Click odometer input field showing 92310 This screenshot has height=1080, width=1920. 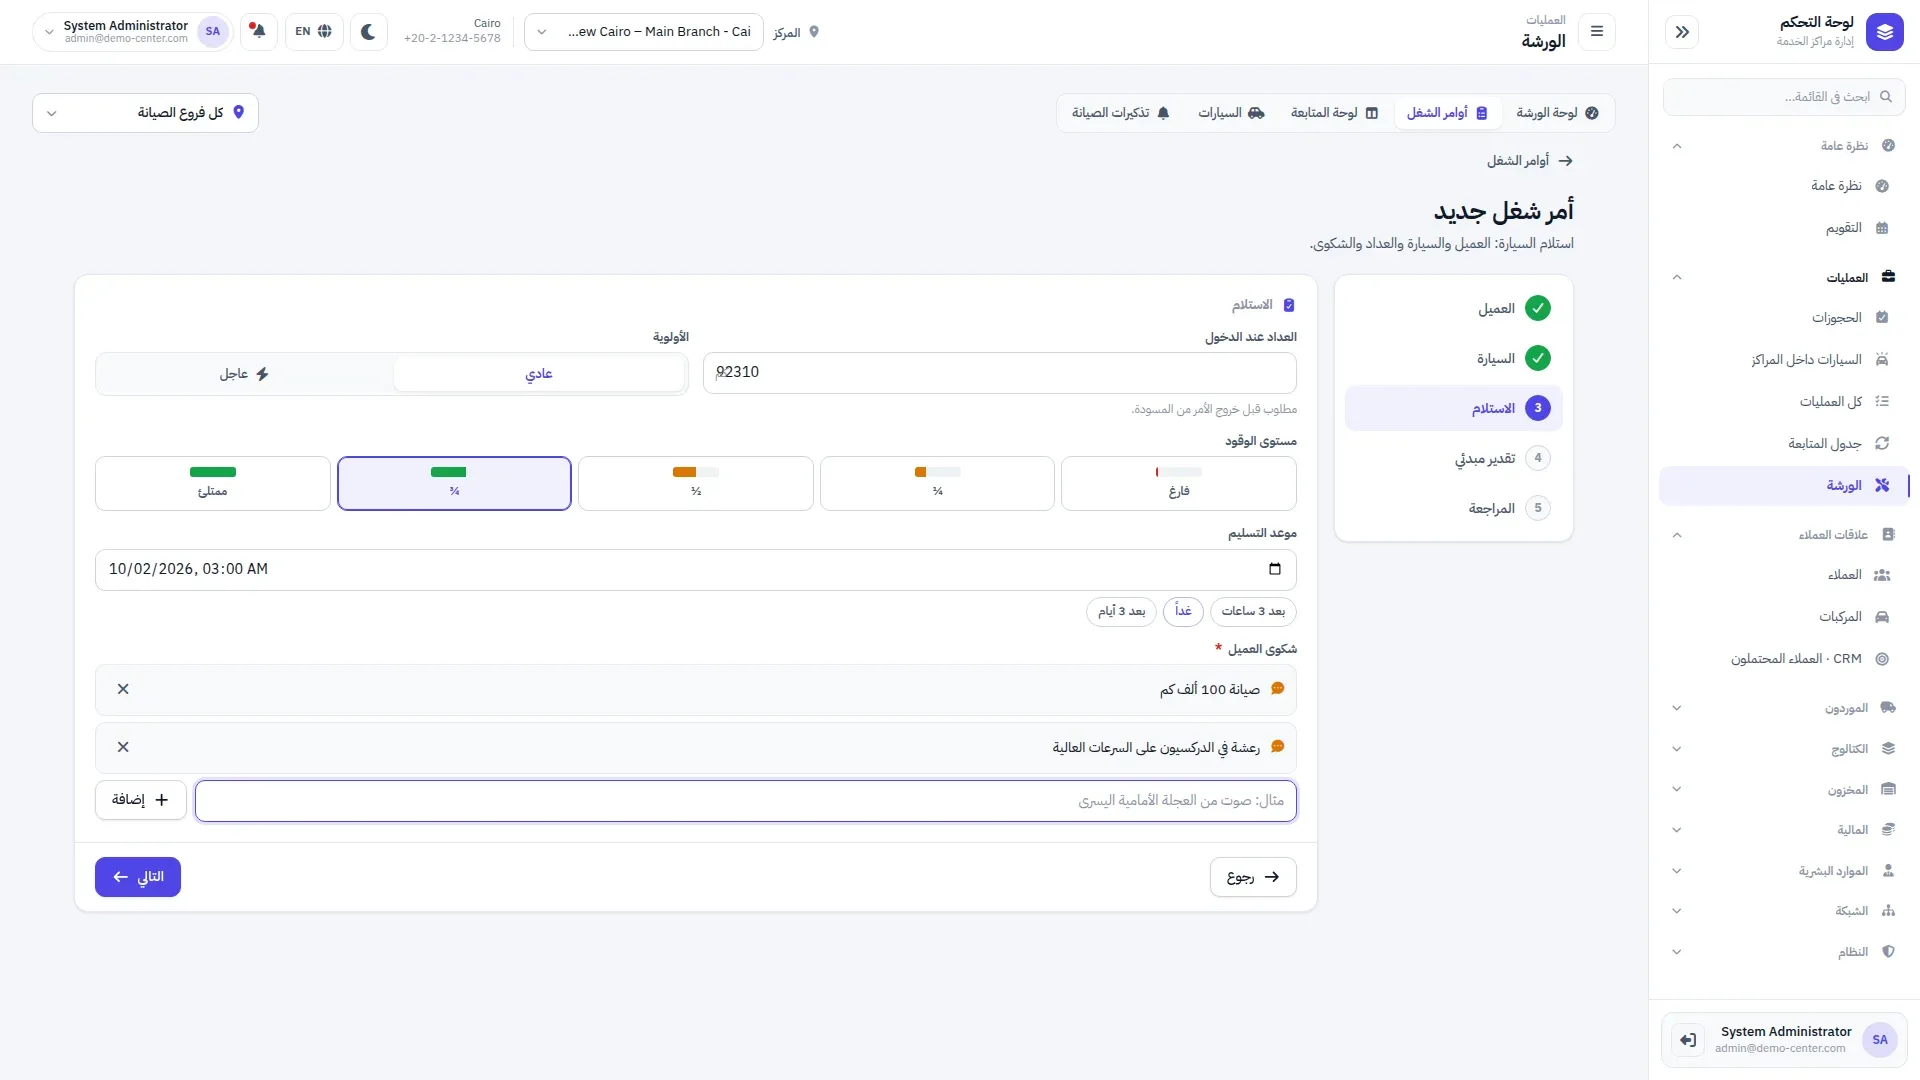coord(1000,373)
